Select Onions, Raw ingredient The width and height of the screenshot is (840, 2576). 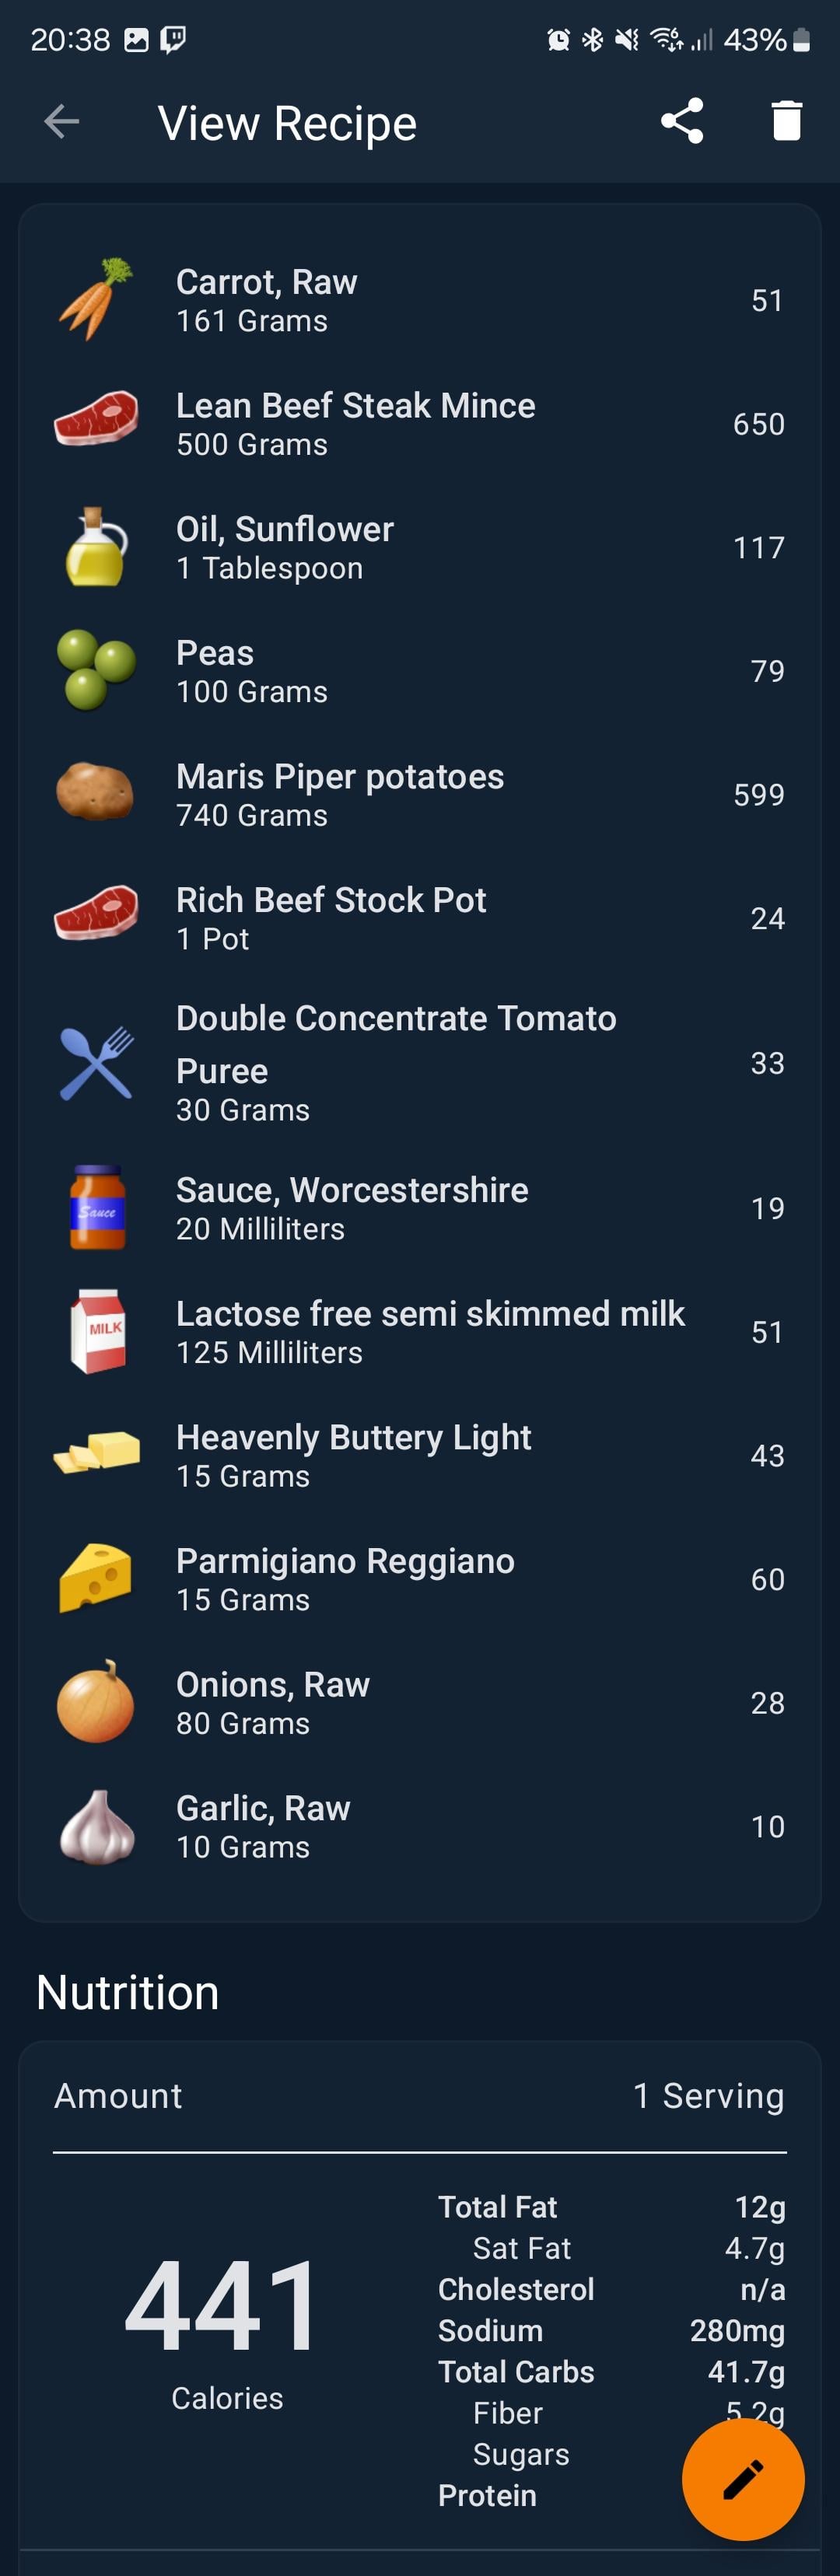click(420, 1703)
